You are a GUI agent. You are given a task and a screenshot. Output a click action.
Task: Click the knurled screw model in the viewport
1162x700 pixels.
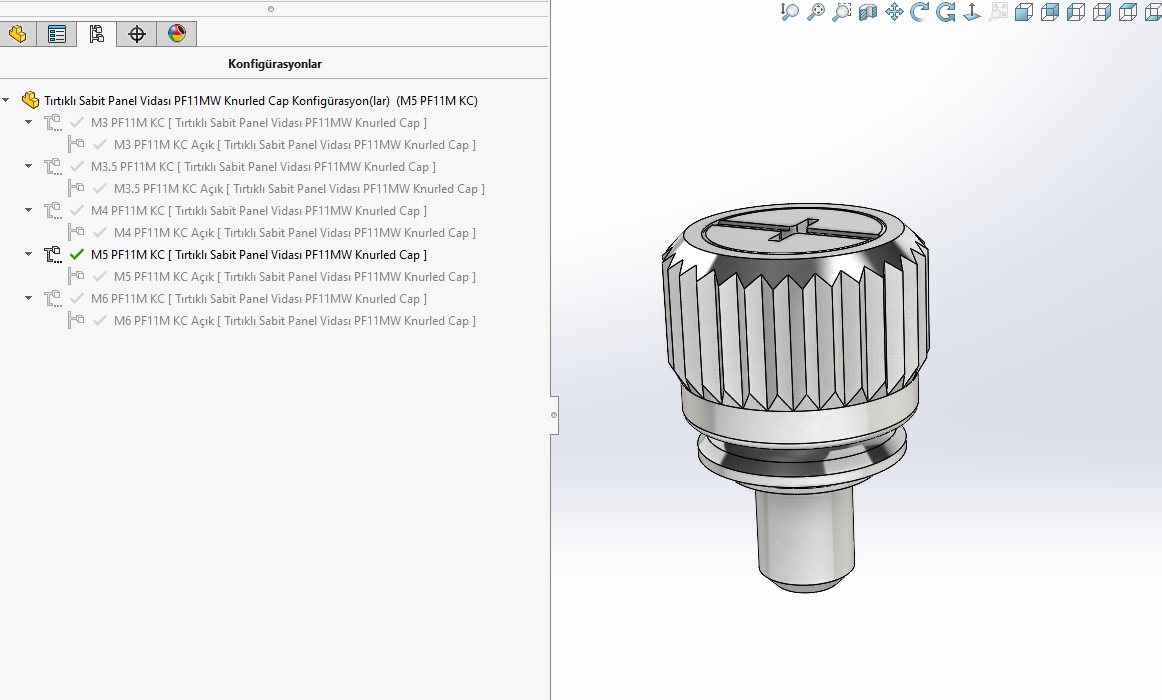797,398
